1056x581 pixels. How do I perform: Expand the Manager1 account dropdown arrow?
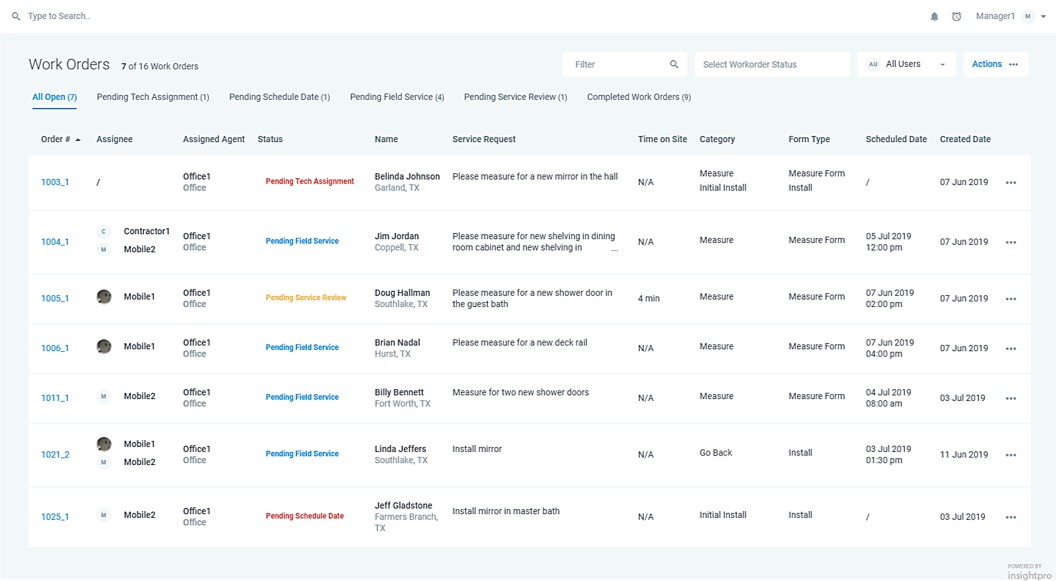tap(1044, 17)
